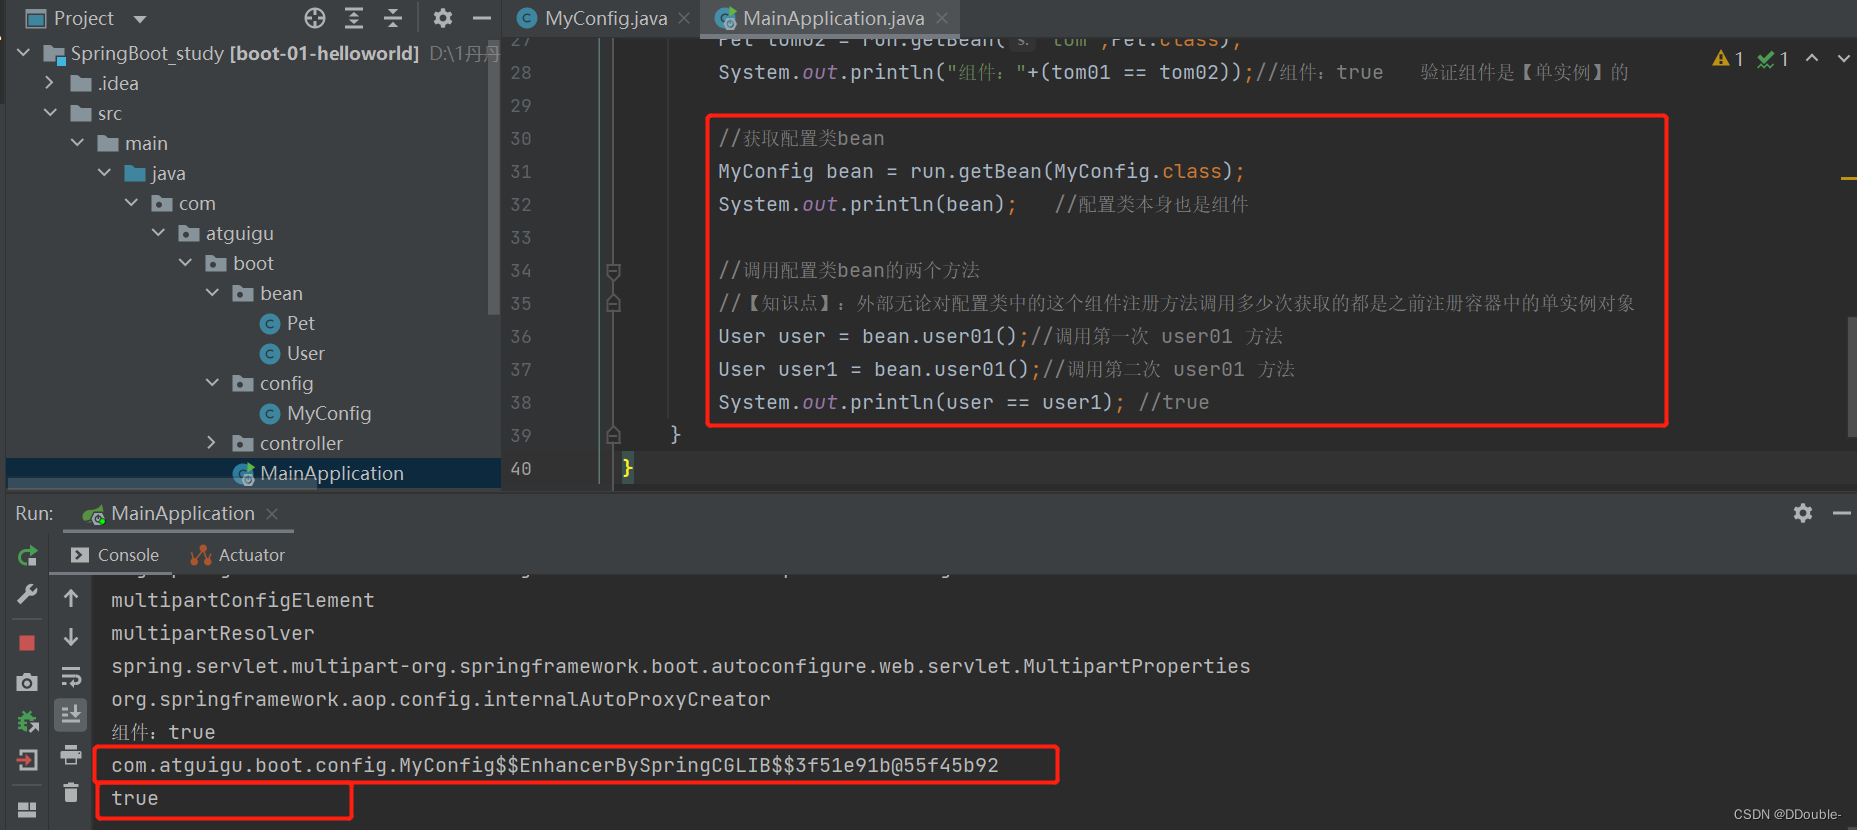The image size is (1857, 830).
Task: Open the Project view dropdown
Action: click(140, 19)
